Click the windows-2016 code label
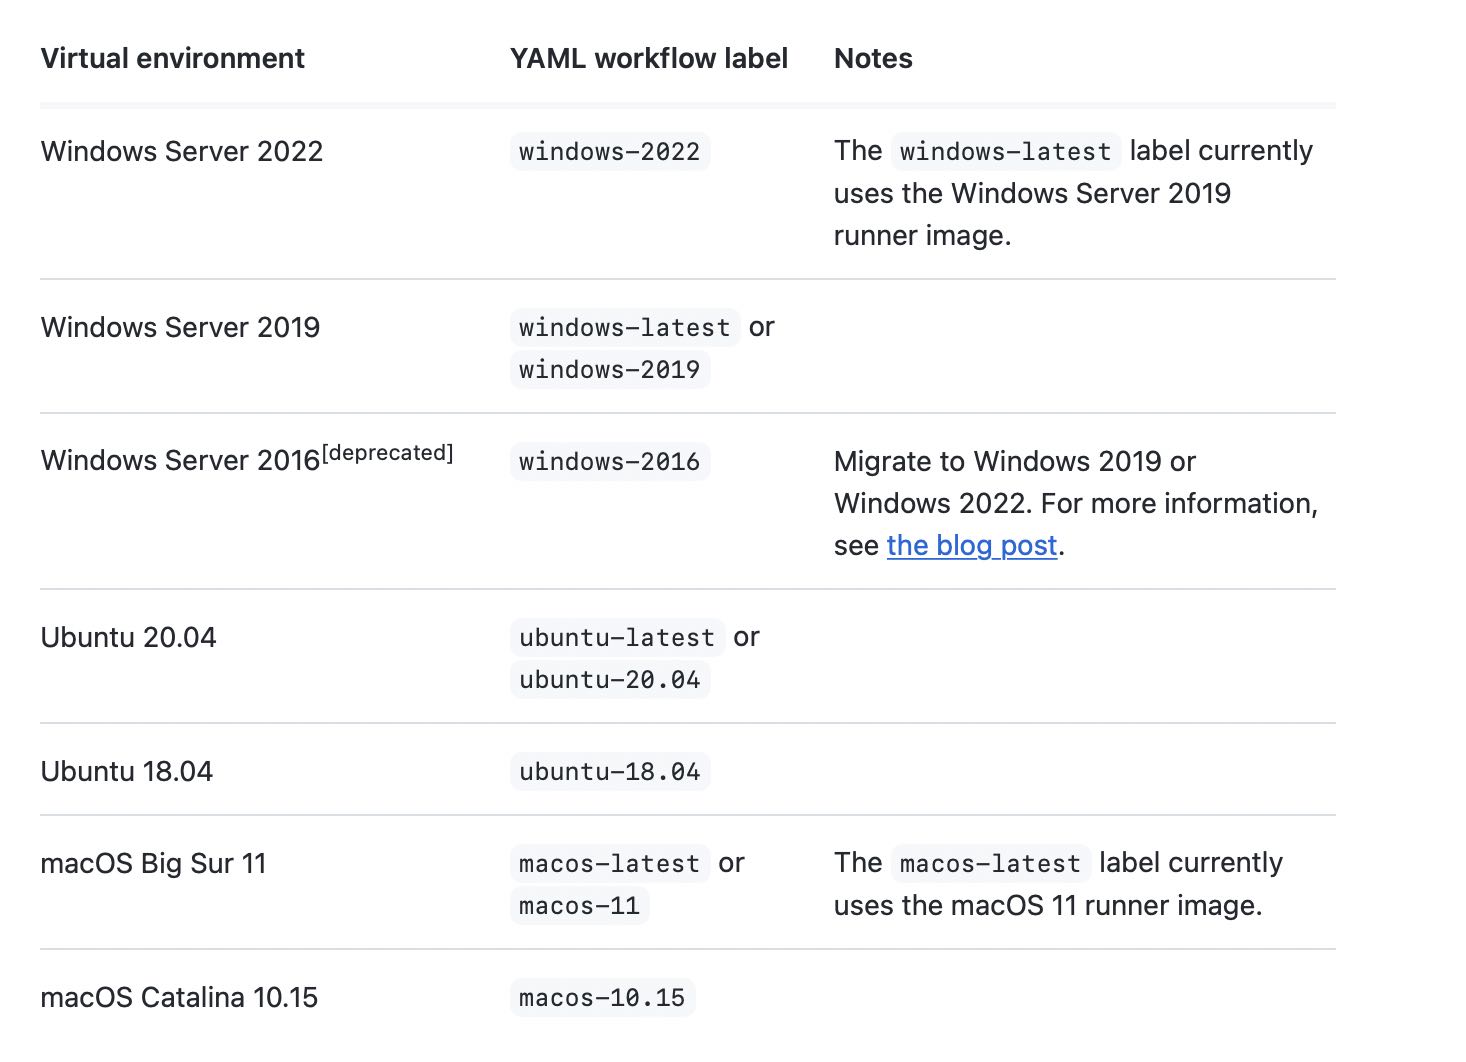Screen dimensions: 1466x1062 [x=609, y=462]
